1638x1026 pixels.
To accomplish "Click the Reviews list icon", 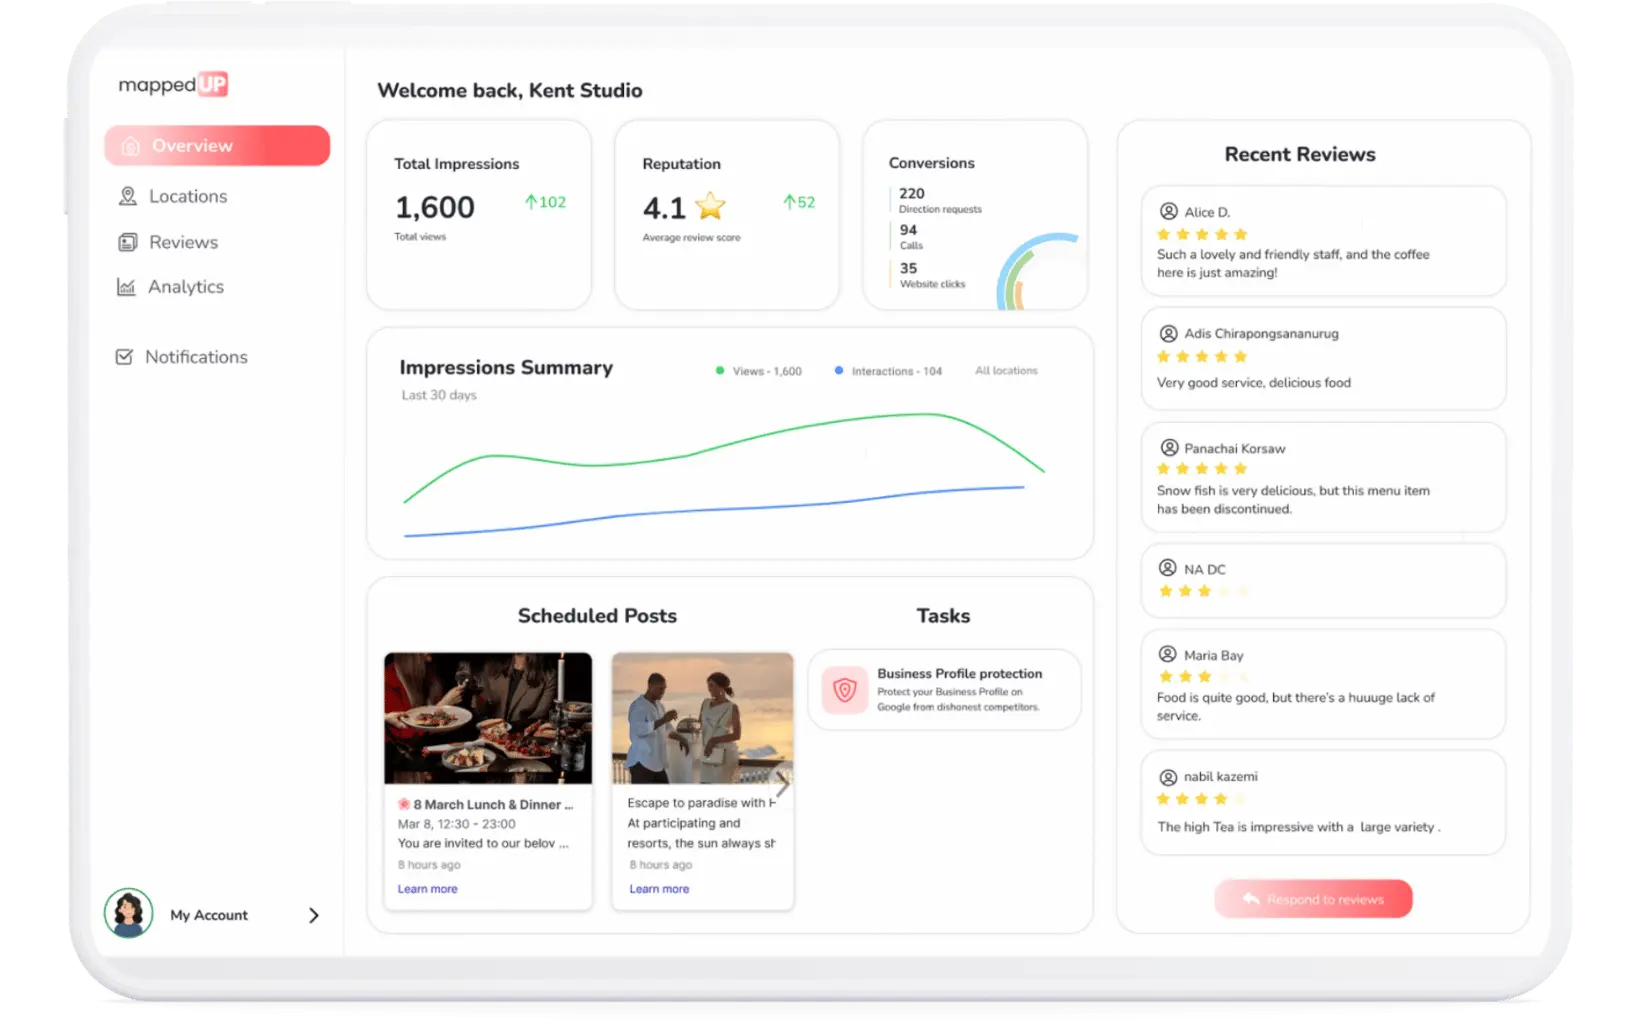I will point(128,242).
